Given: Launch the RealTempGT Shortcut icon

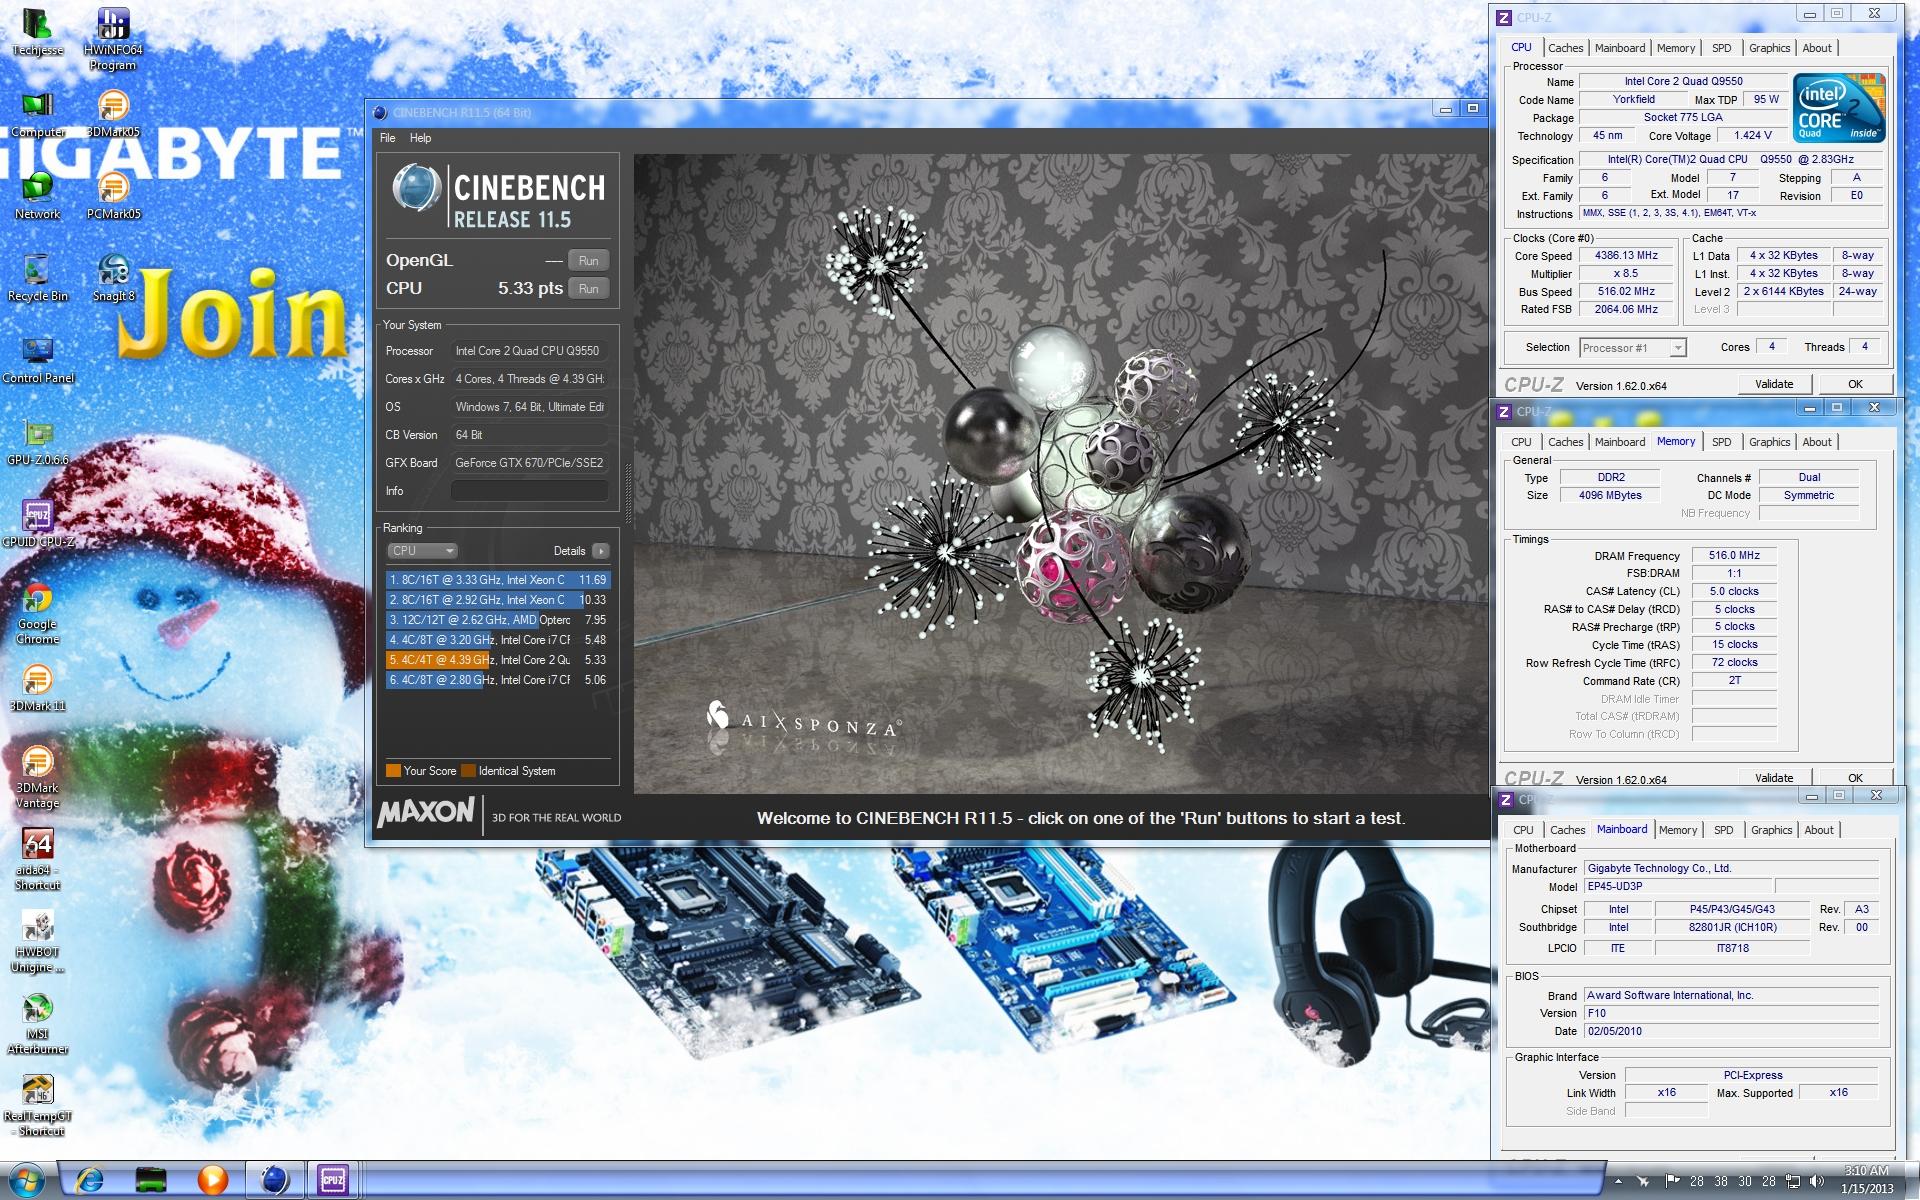Looking at the screenshot, I should [37, 1105].
